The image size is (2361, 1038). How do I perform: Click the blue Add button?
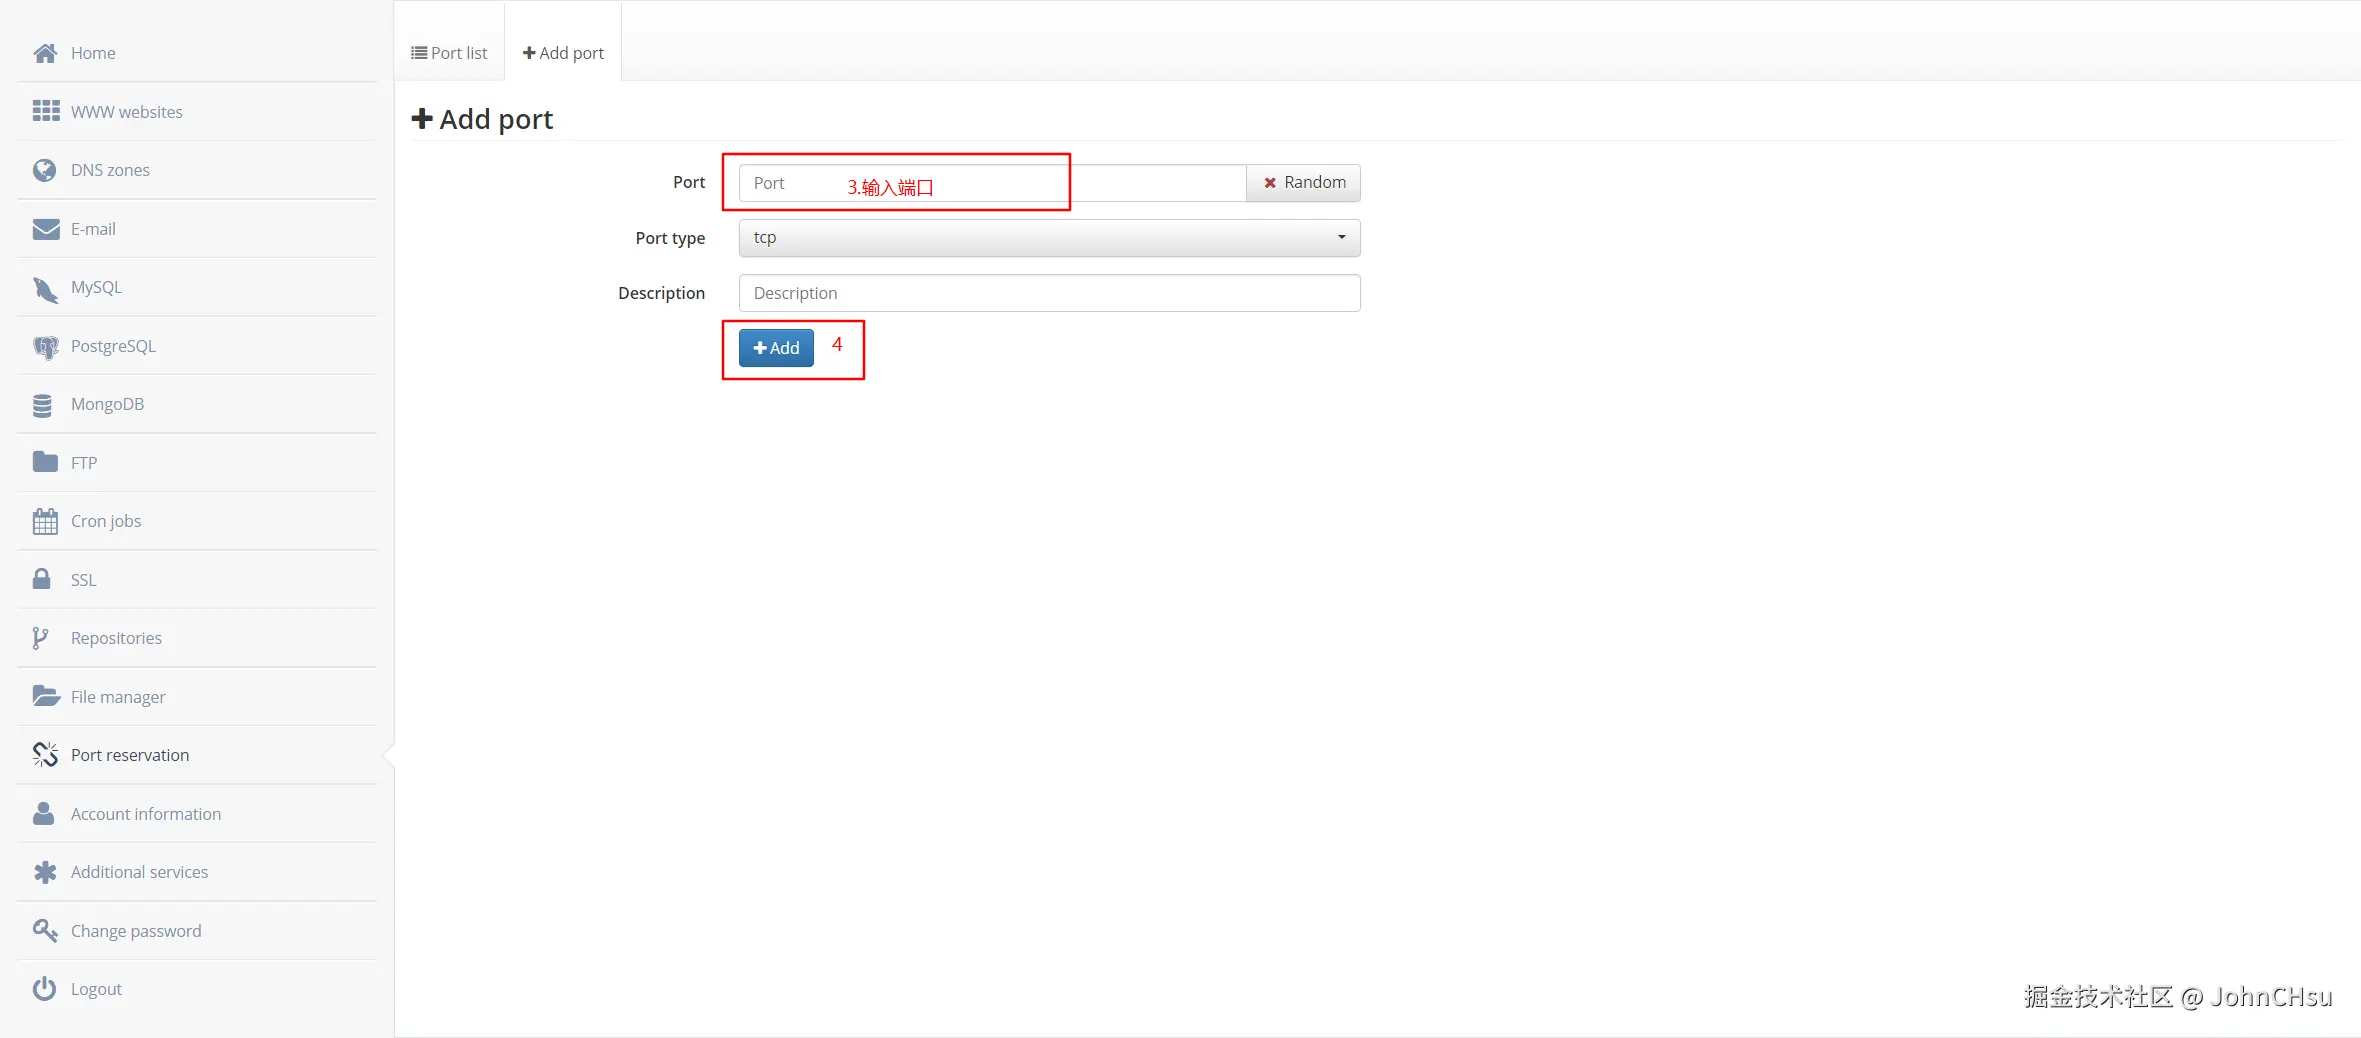pyautogui.click(x=776, y=348)
